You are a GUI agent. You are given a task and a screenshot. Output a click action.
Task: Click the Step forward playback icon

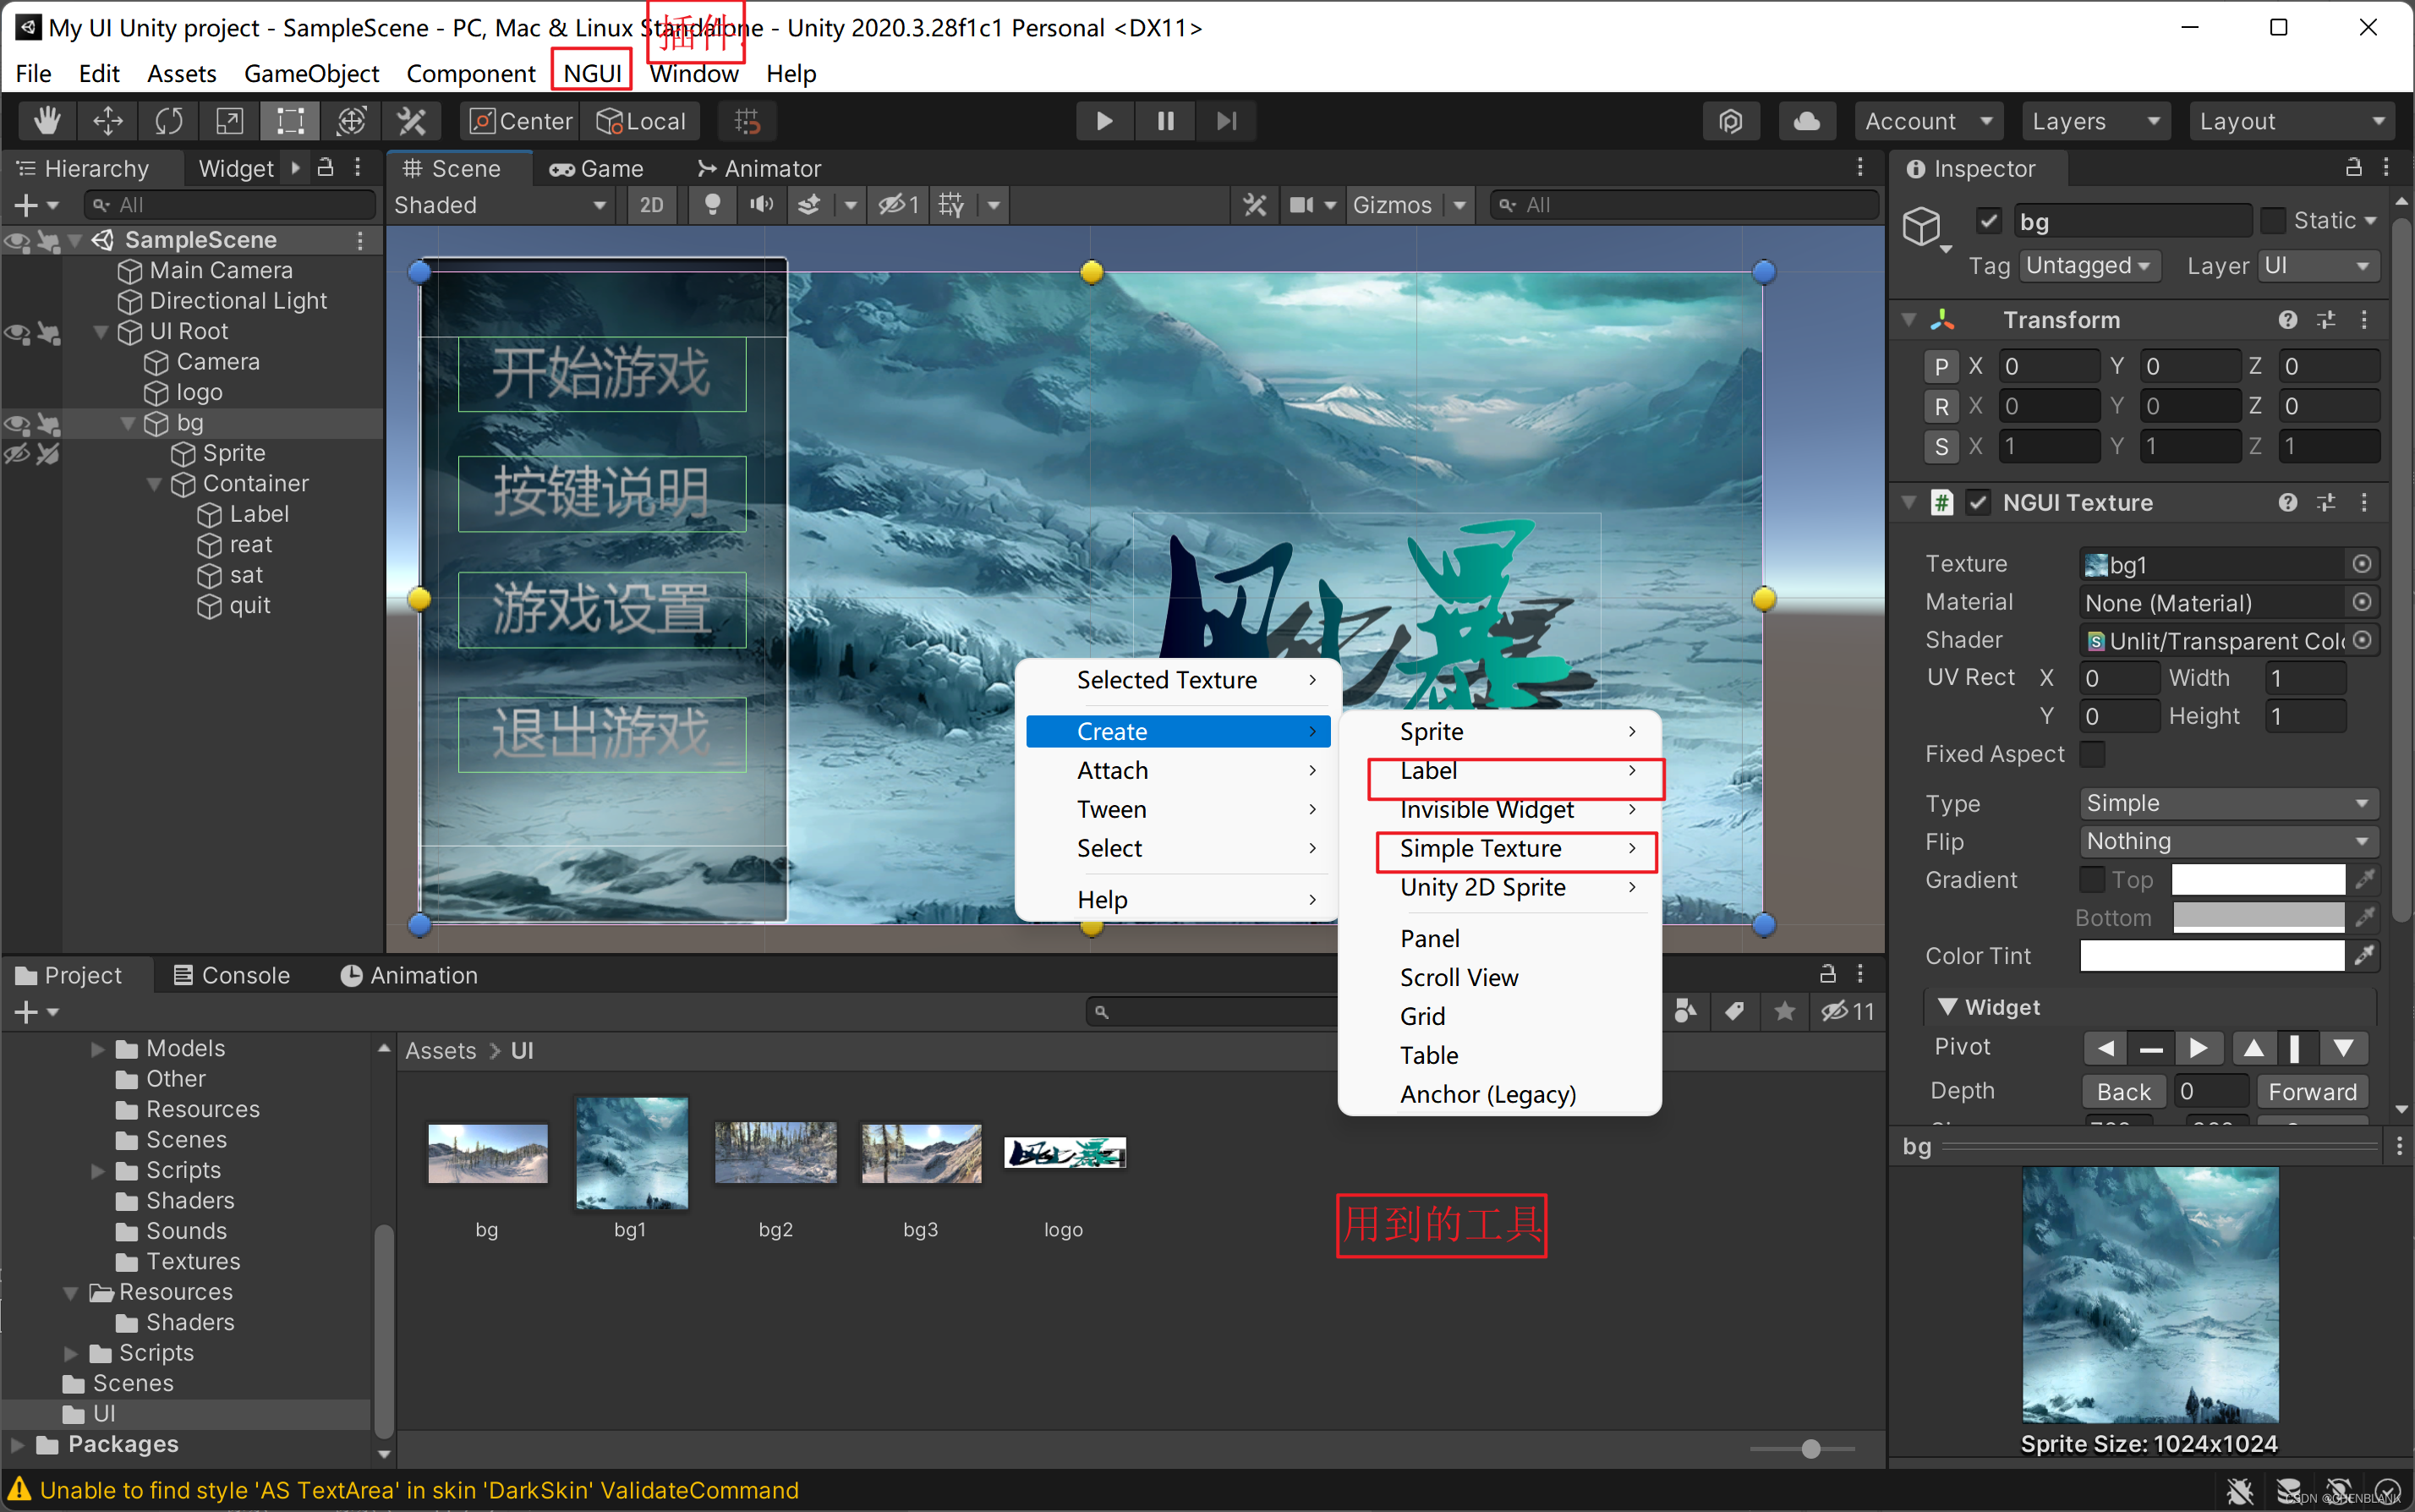click(1224, 120)
